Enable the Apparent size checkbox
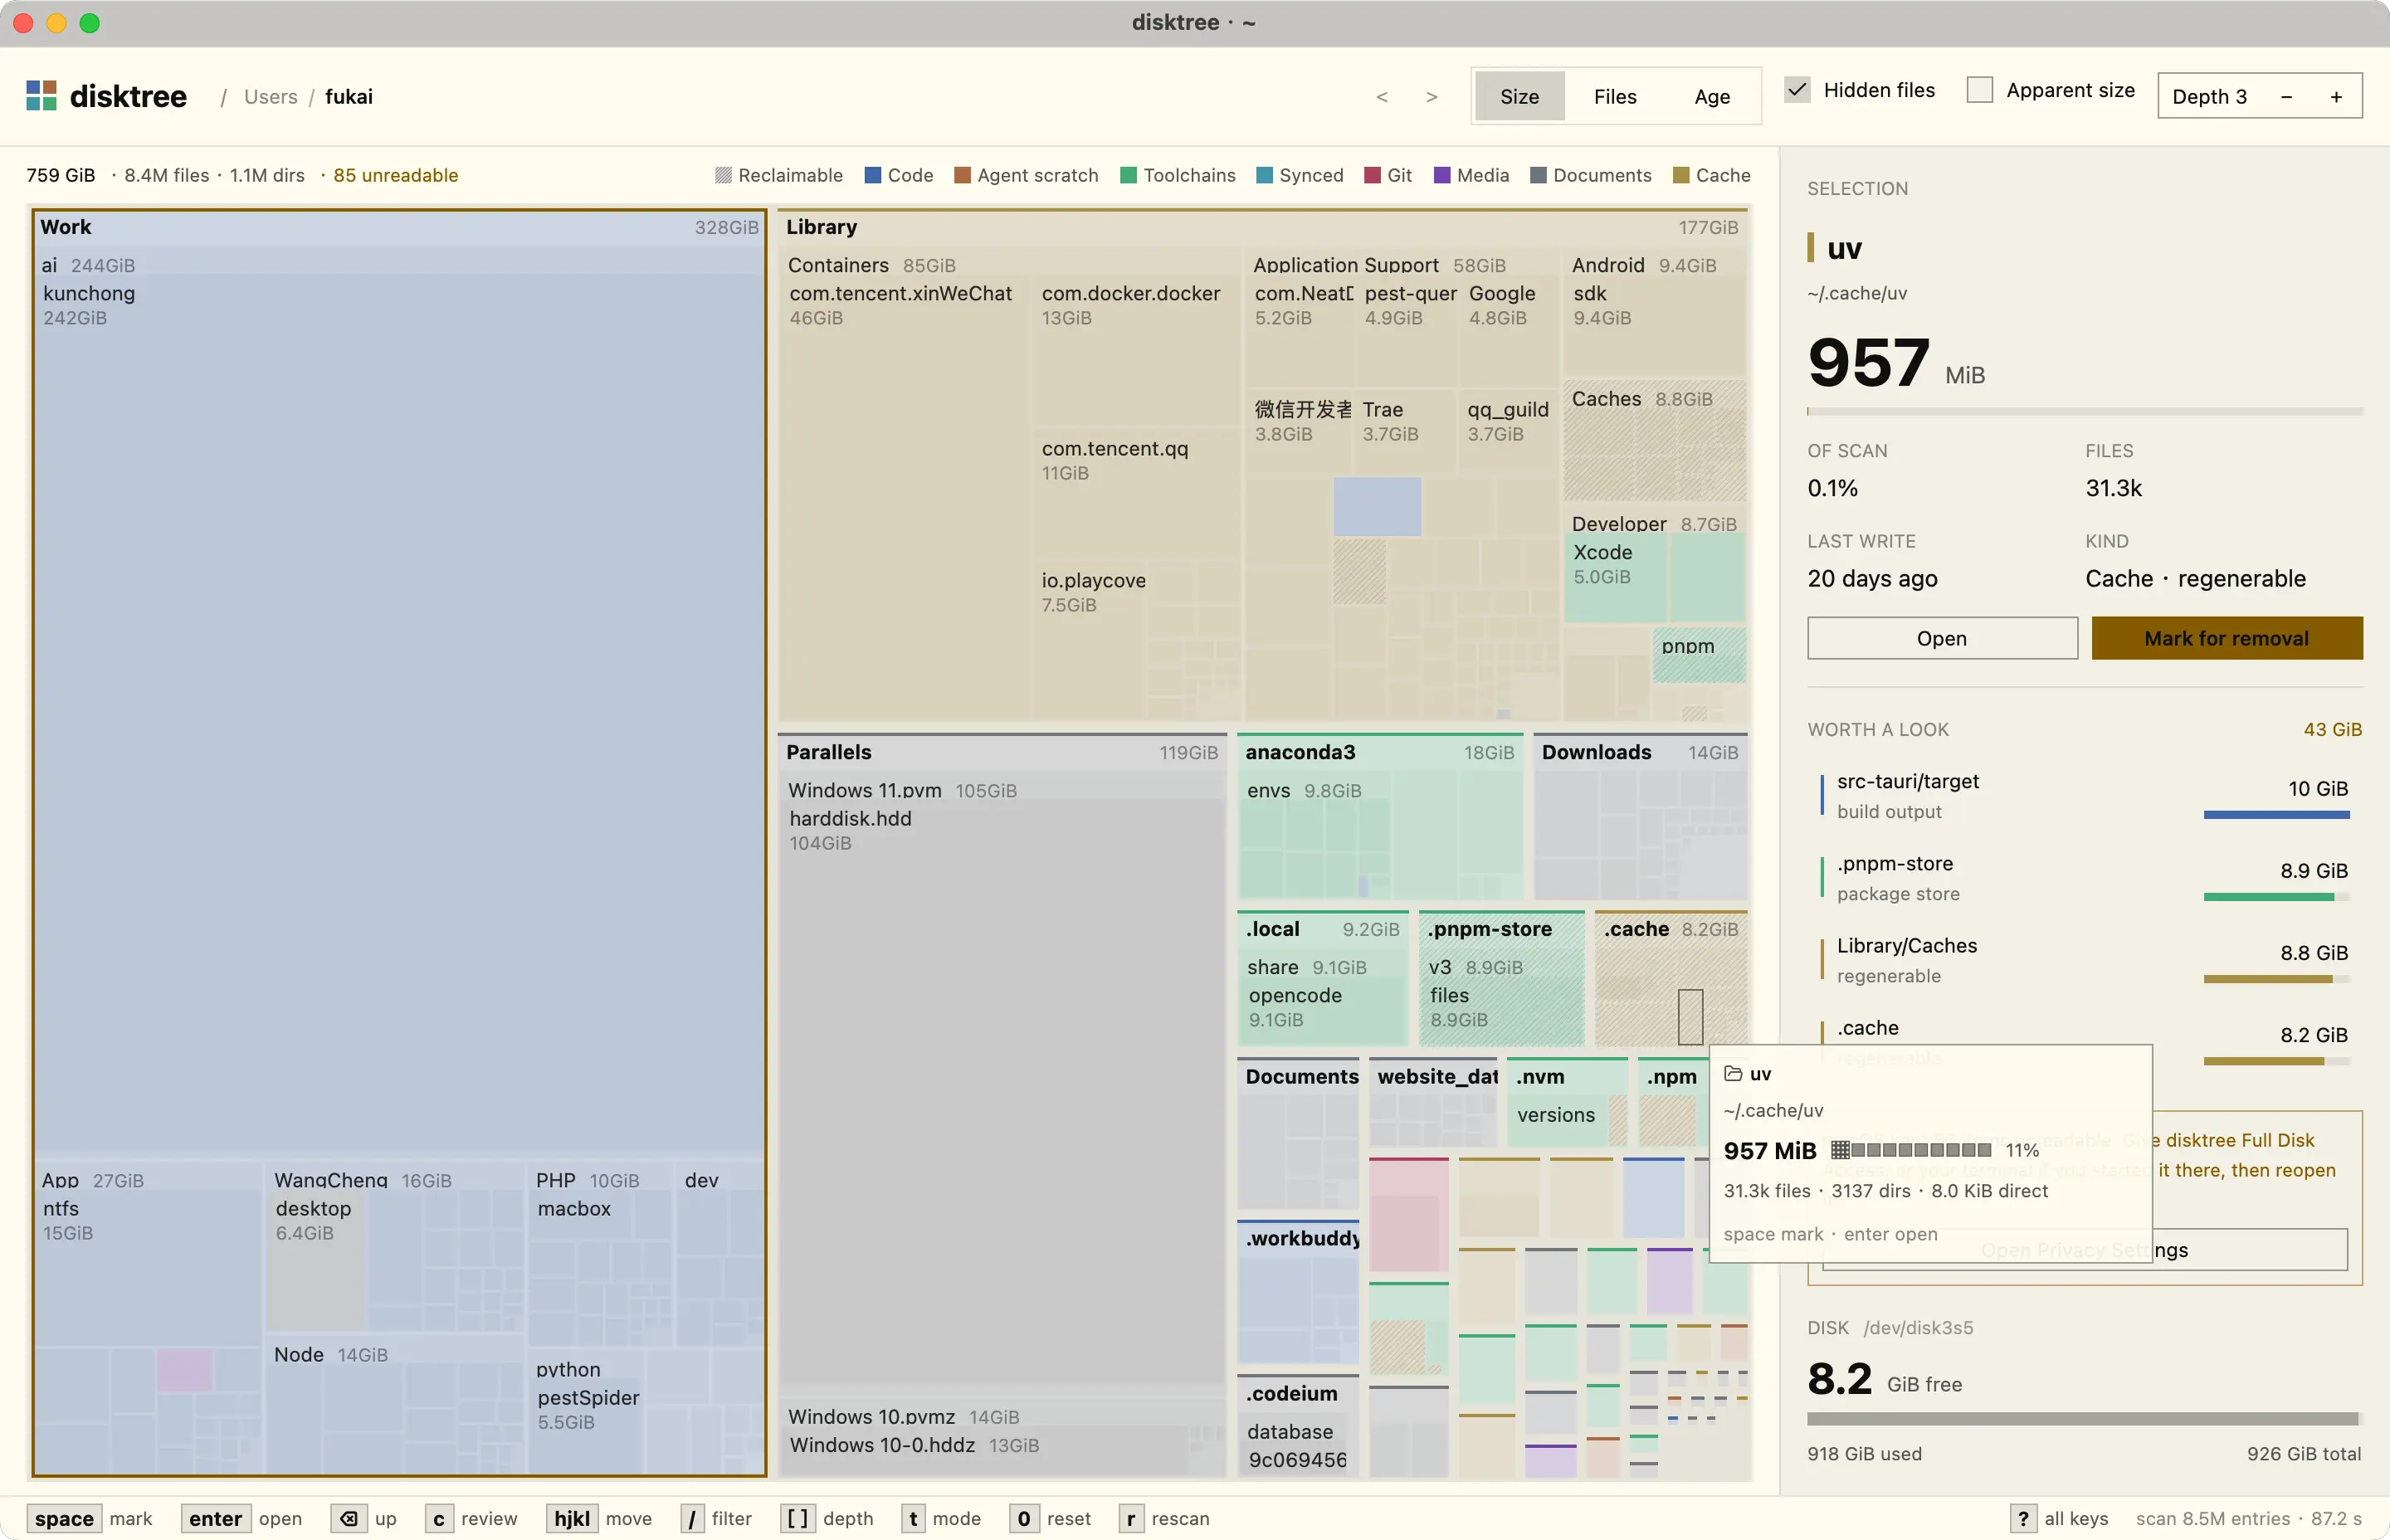The image size is (2390, 1540). 1979,90
